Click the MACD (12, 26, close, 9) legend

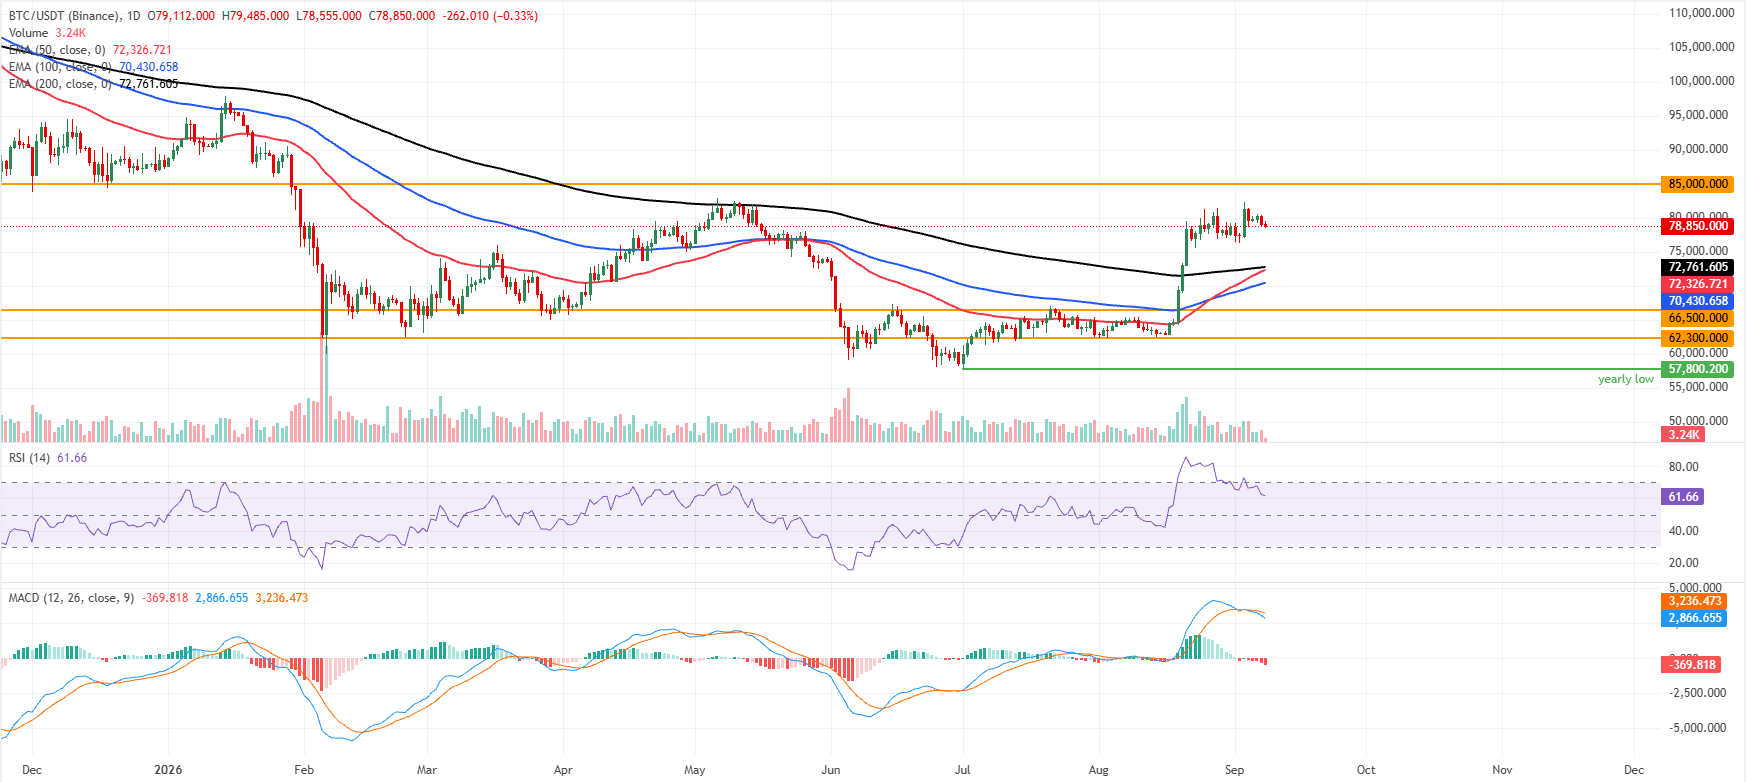tap(71, 598)
